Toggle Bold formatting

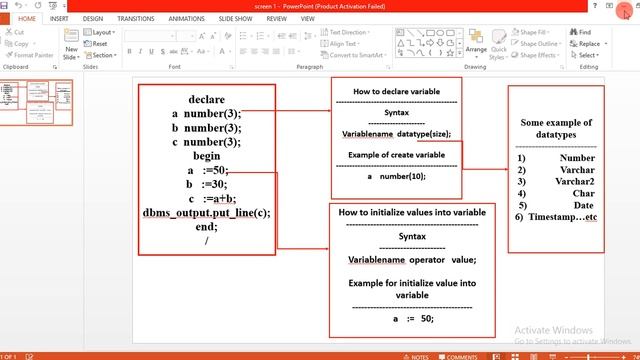pyautogui.click(x=129, y=51)
